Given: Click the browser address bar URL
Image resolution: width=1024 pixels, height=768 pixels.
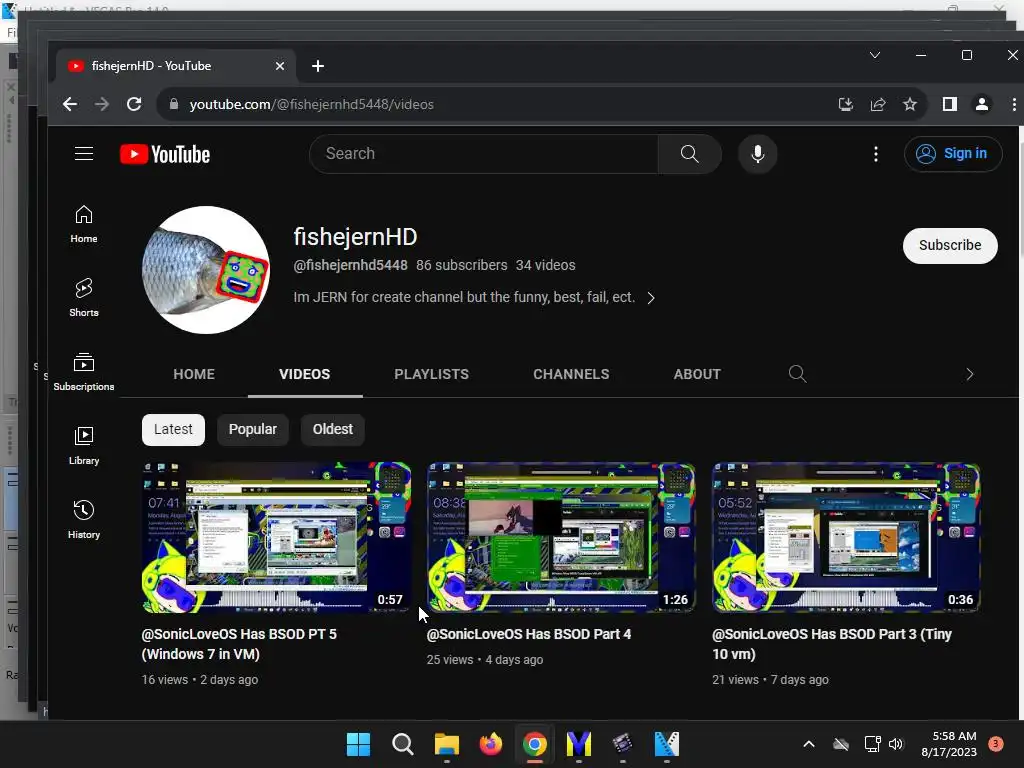Looking at the screenshot, I should tap(312, 104).
